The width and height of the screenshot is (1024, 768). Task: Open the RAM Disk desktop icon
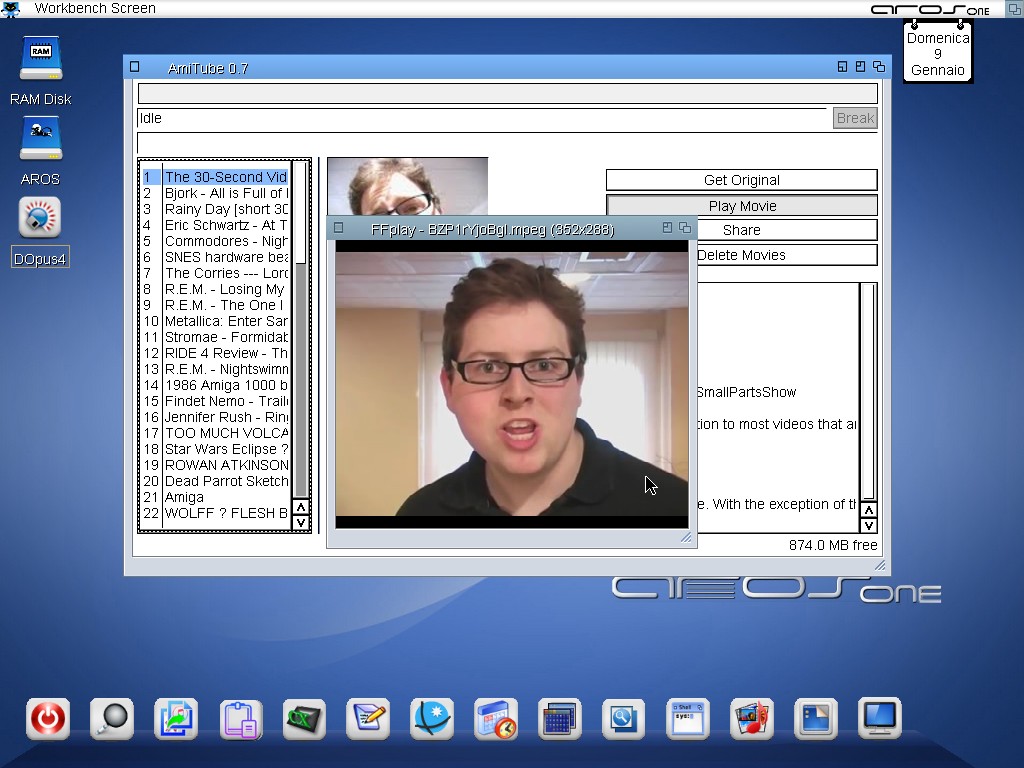[x=41, y=61]
